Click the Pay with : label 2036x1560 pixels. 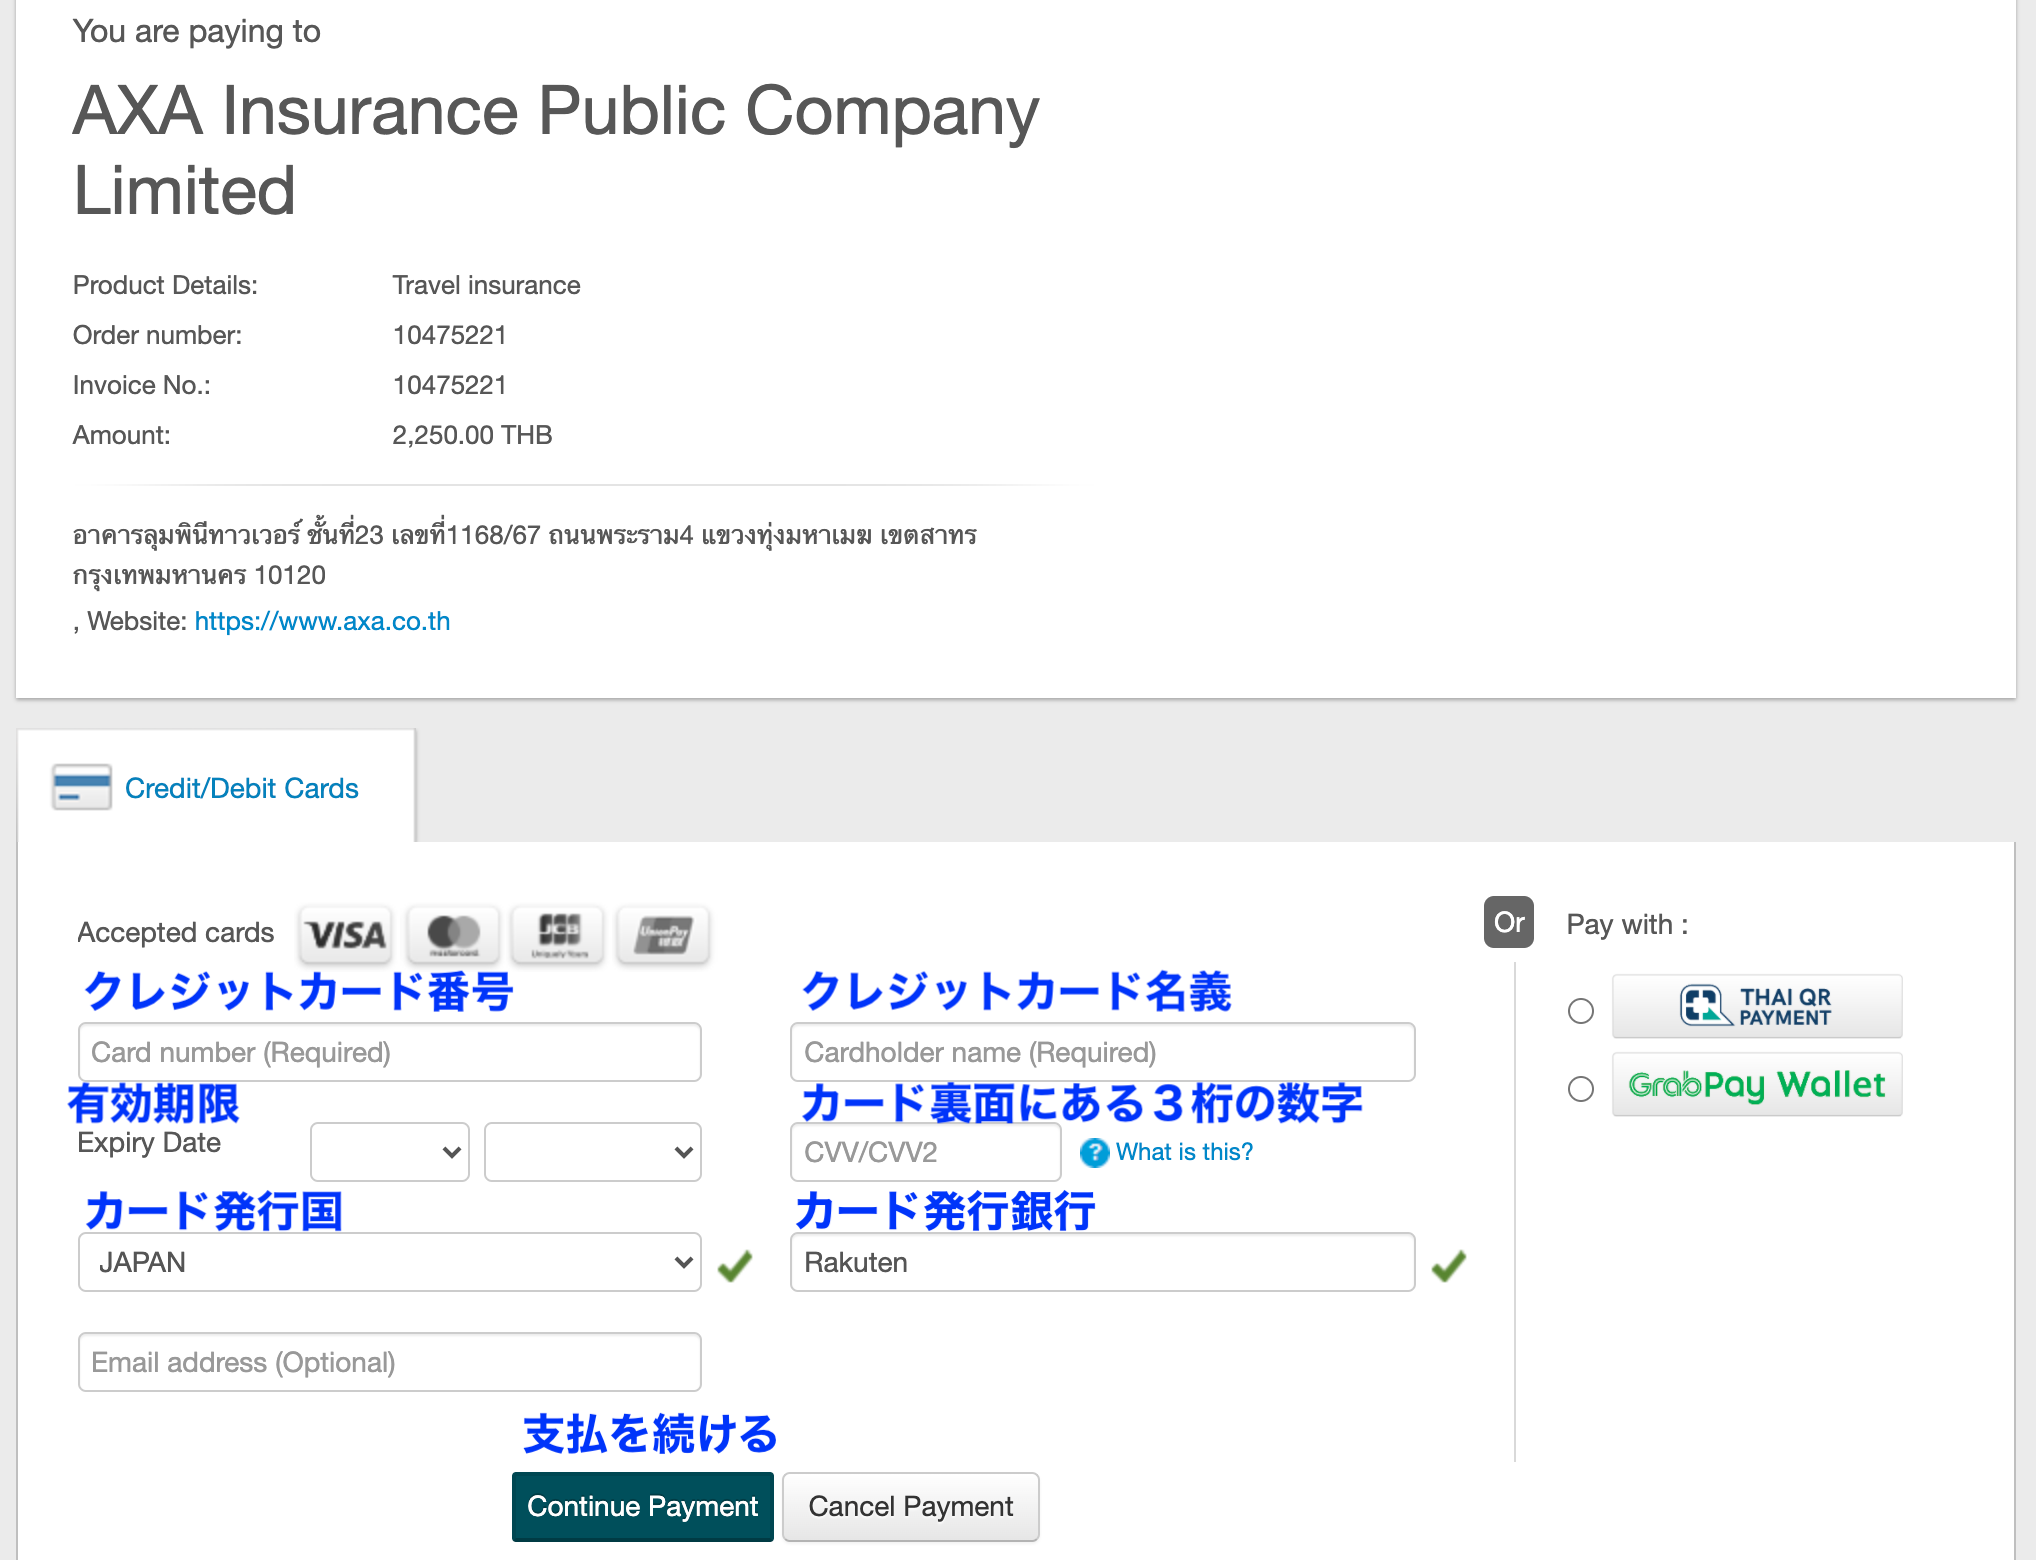point(1627,924)
